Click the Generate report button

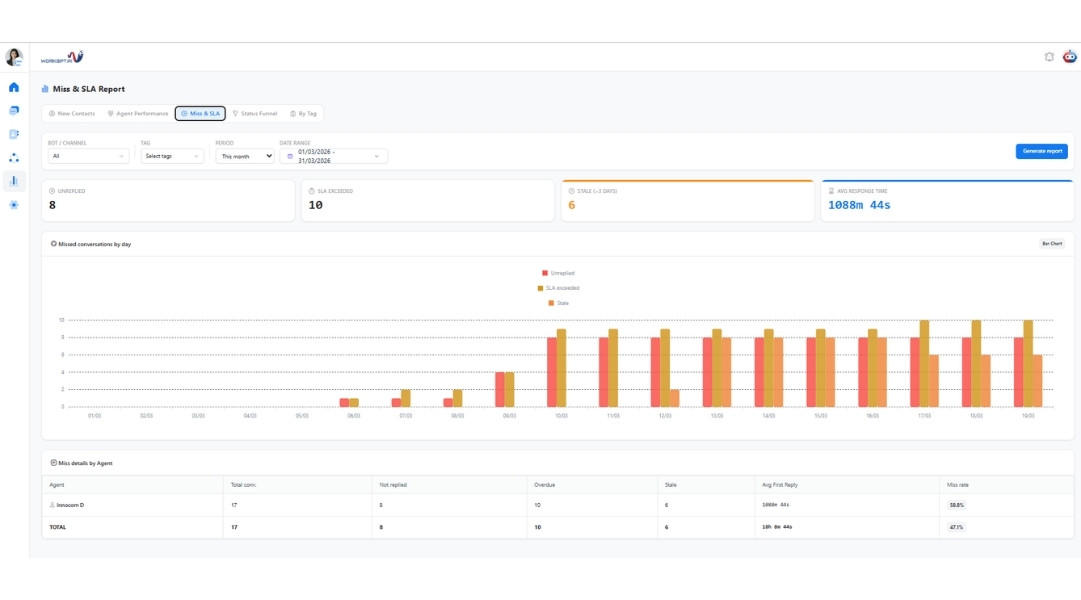coord(1042,151)
